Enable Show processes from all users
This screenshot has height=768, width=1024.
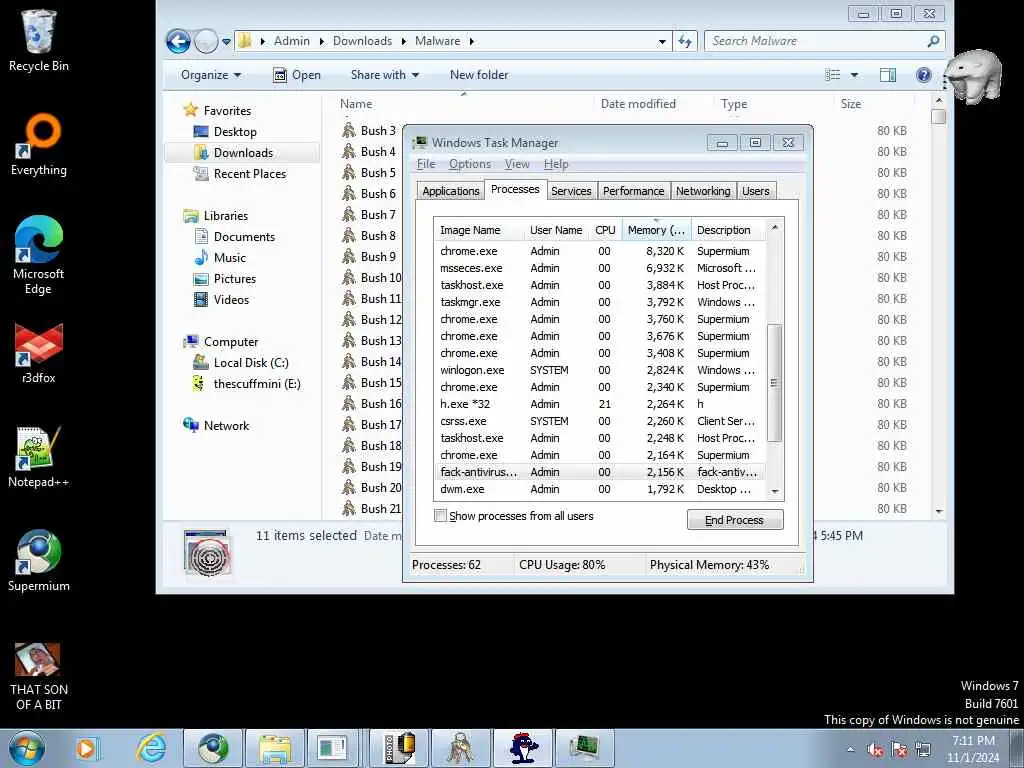click(441, 515)
